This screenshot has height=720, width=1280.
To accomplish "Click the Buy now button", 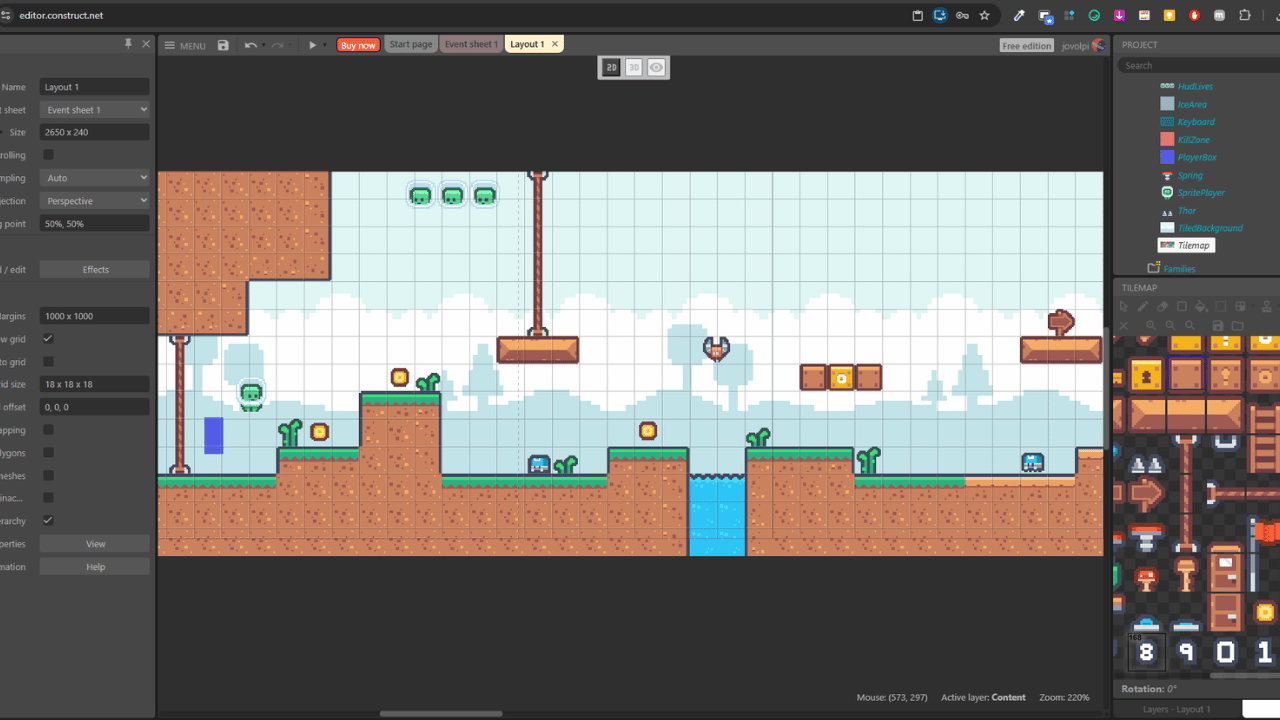I will (358, 45).
